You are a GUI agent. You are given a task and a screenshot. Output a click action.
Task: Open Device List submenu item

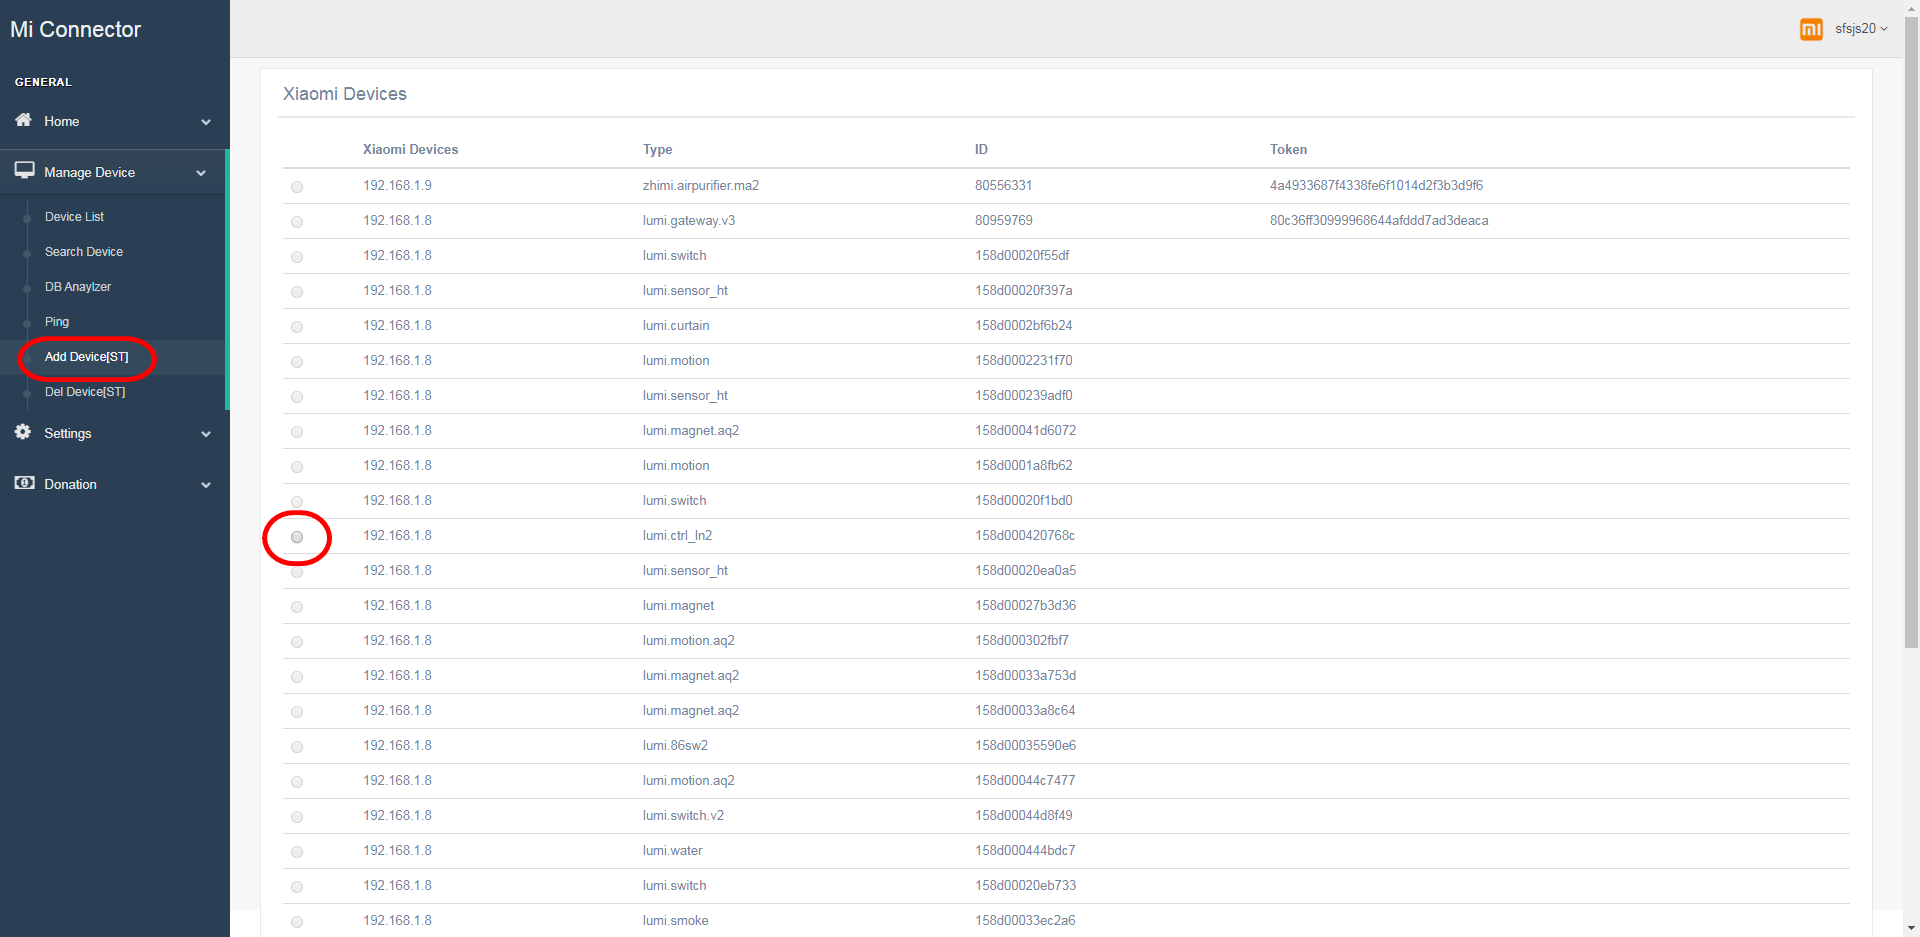[74, 217]
